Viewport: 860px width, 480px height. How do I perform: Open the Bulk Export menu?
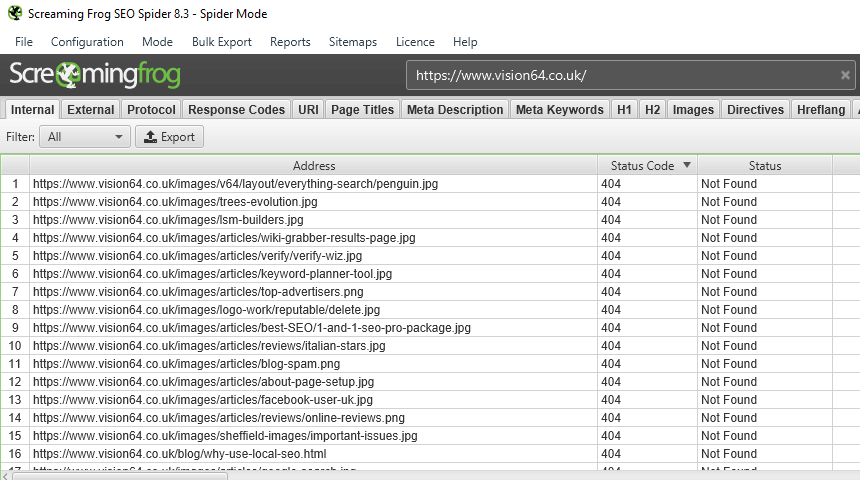click(x=222, y=42)
